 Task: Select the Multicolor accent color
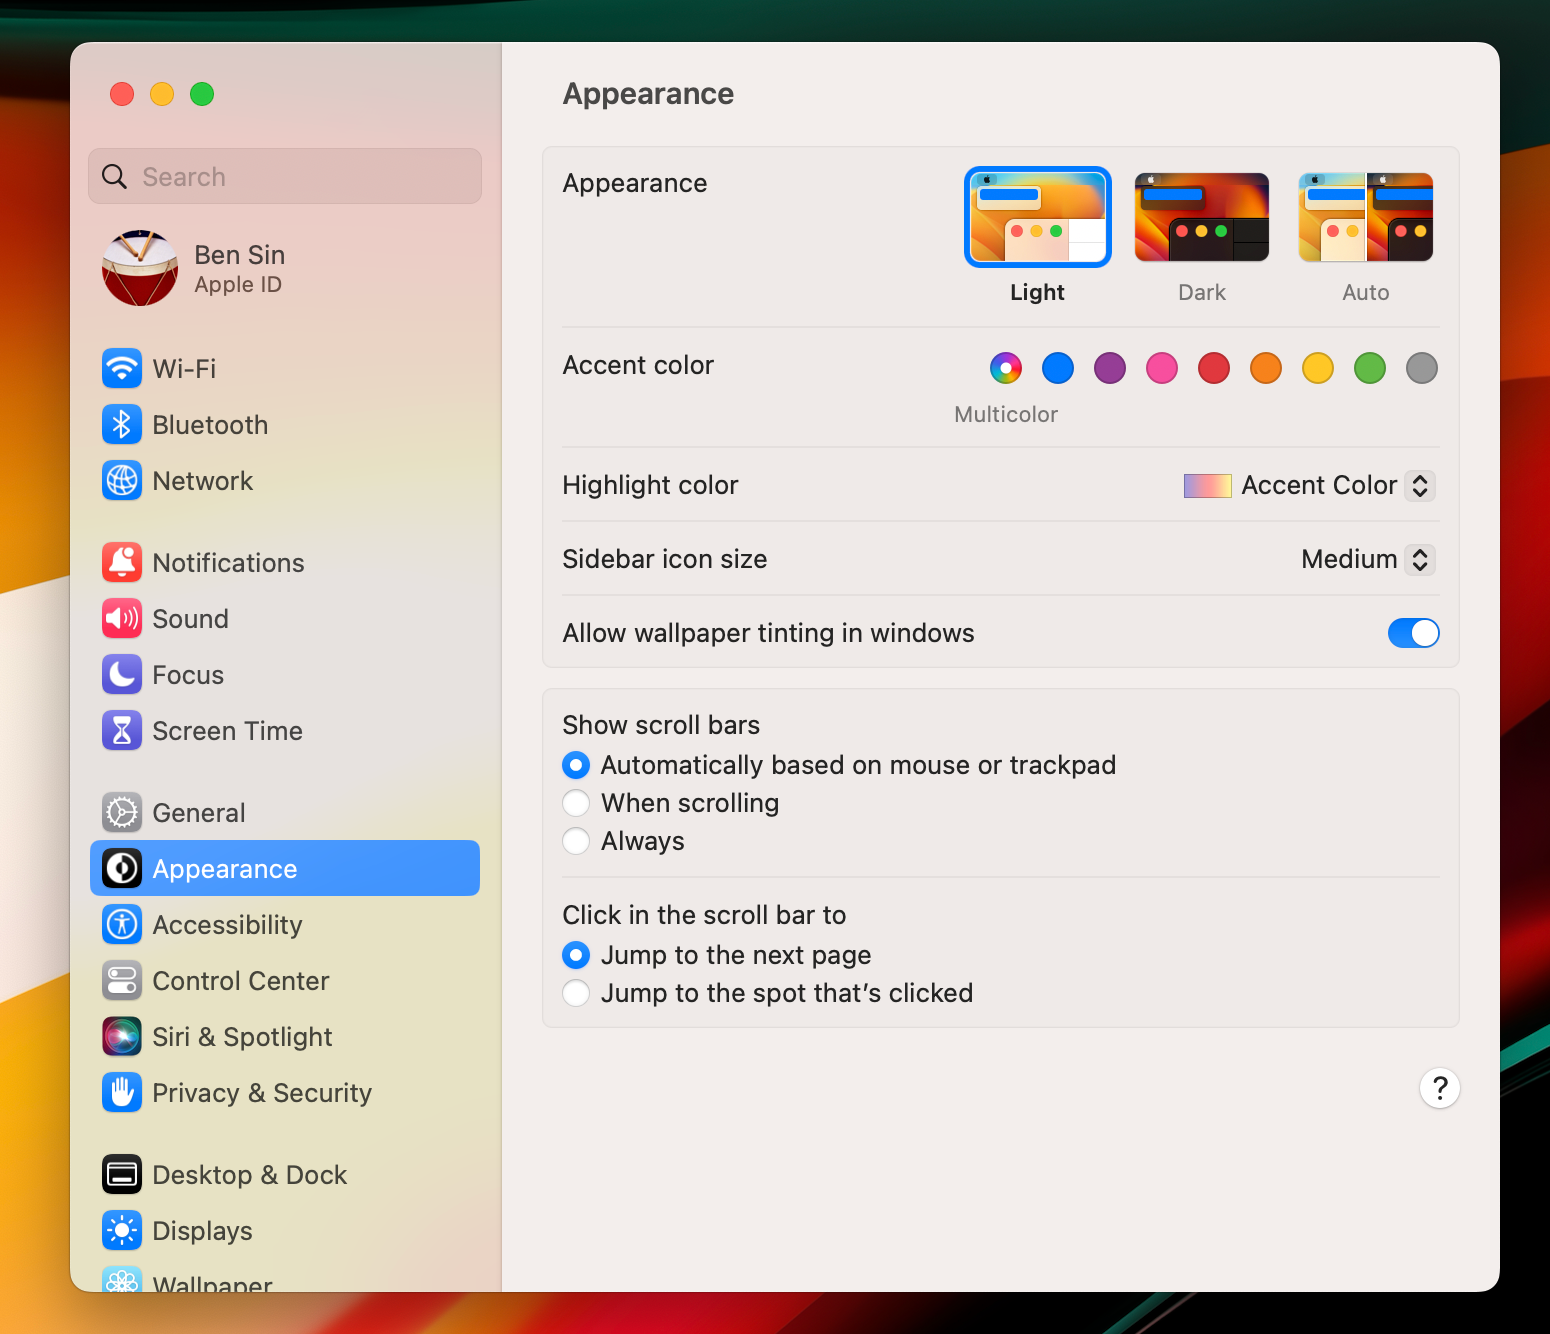[1006, 368]
